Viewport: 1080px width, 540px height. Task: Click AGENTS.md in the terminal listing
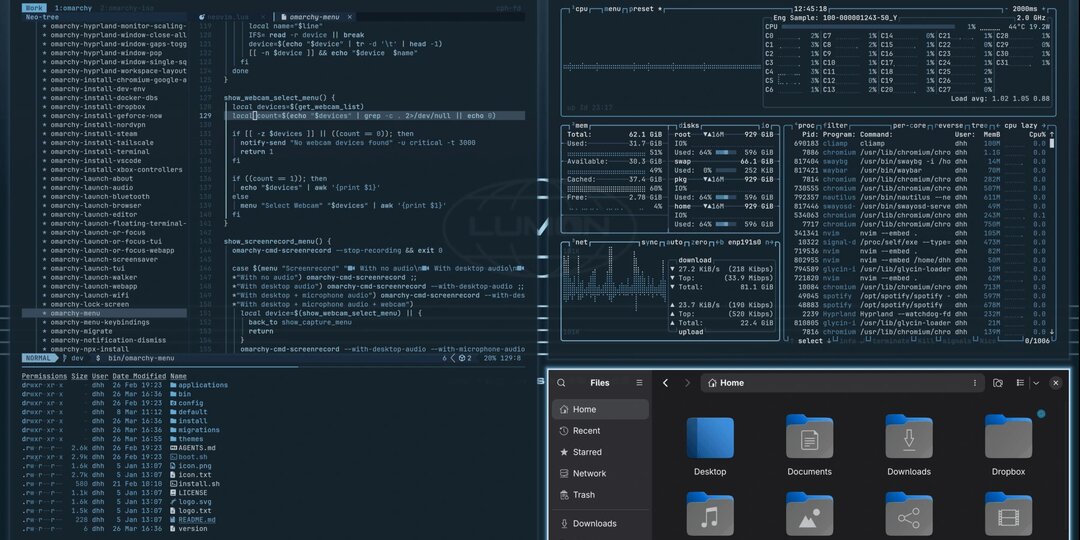[196, 448]
